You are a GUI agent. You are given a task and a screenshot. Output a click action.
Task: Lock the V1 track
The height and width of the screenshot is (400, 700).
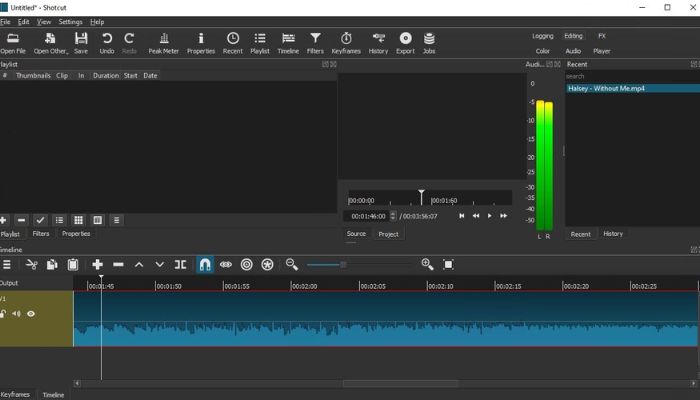pos(3,314)
